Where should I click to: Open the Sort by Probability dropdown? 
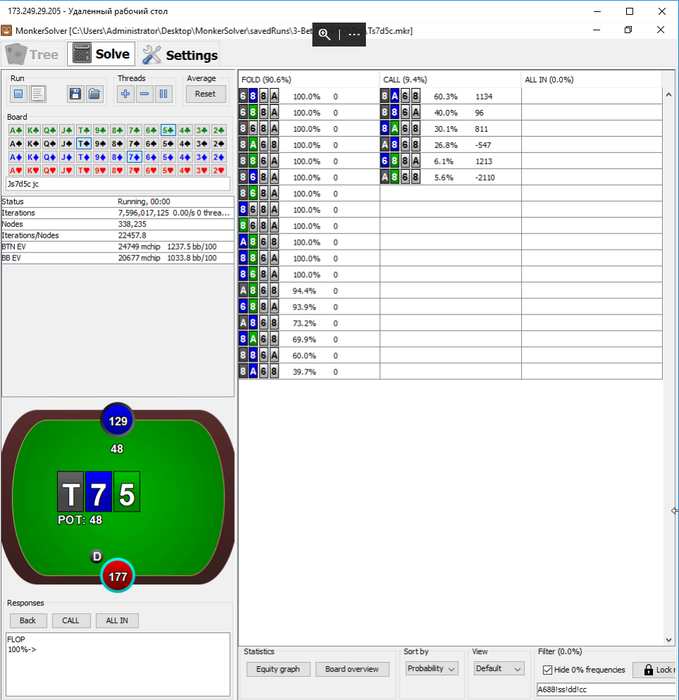pyautogui.click(x=432, y=668)
